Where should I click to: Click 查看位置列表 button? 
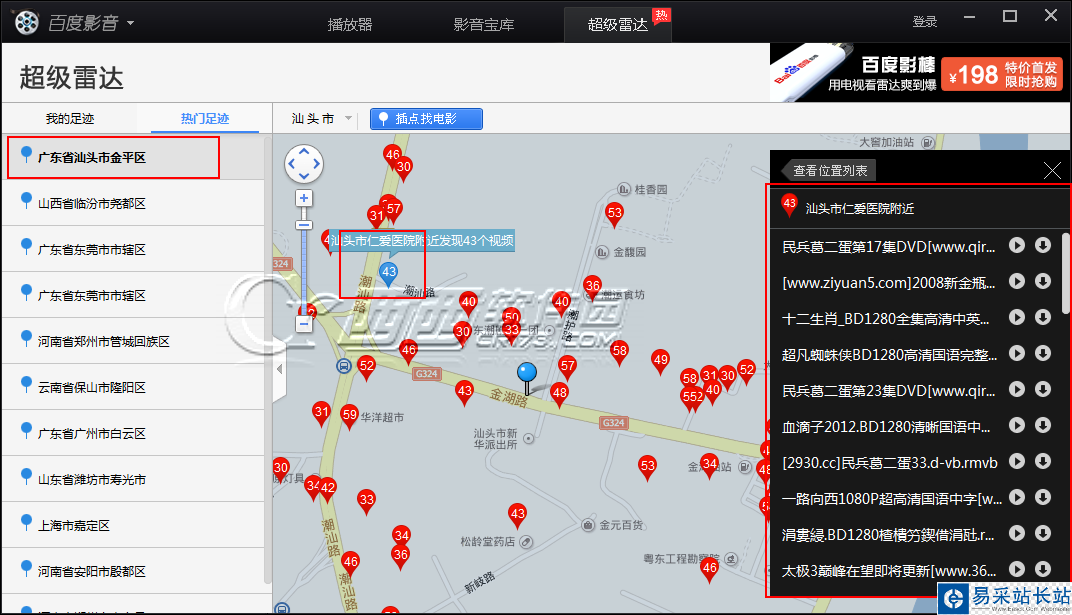(829, 170)
